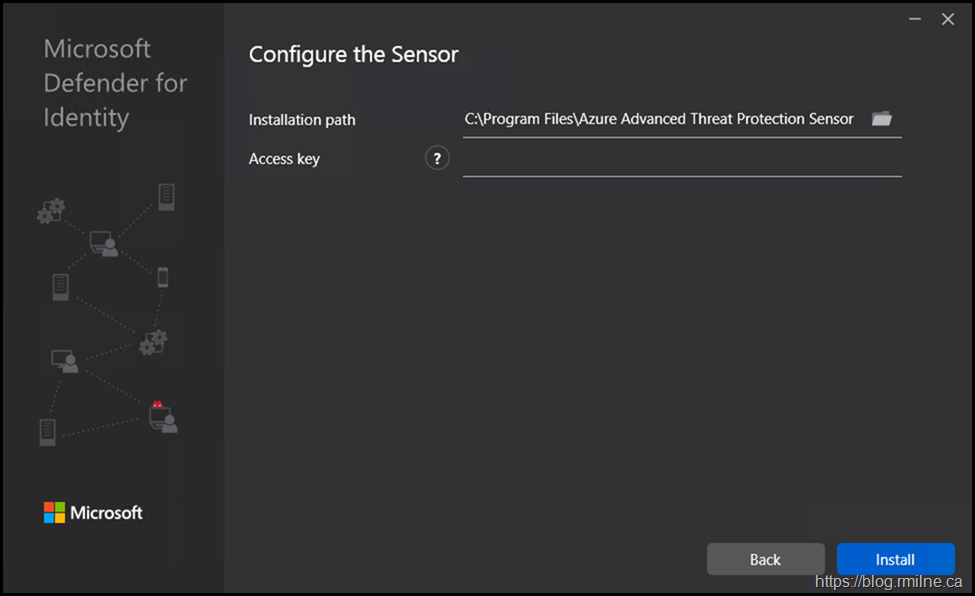Screen dimensions: 975x596
Task: Click the Microsoft four-color logo
Action: click(54, 512)
